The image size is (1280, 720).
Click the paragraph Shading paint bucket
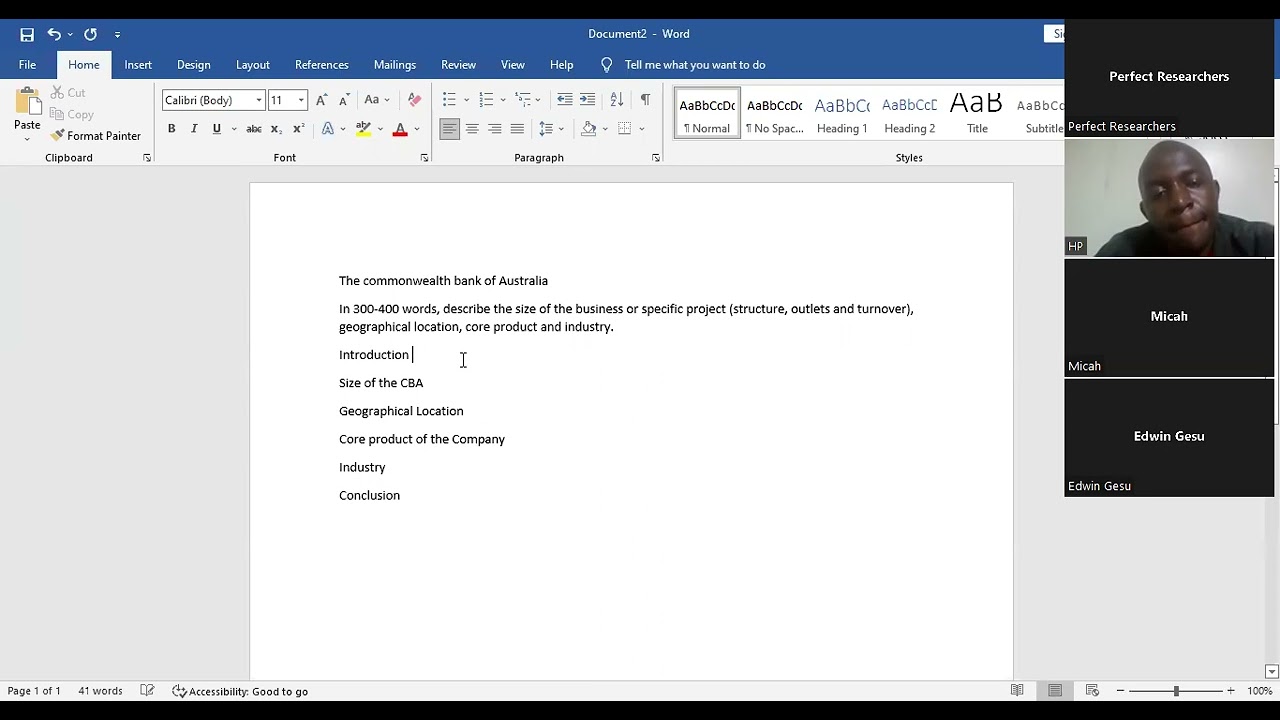click(589, 129)
